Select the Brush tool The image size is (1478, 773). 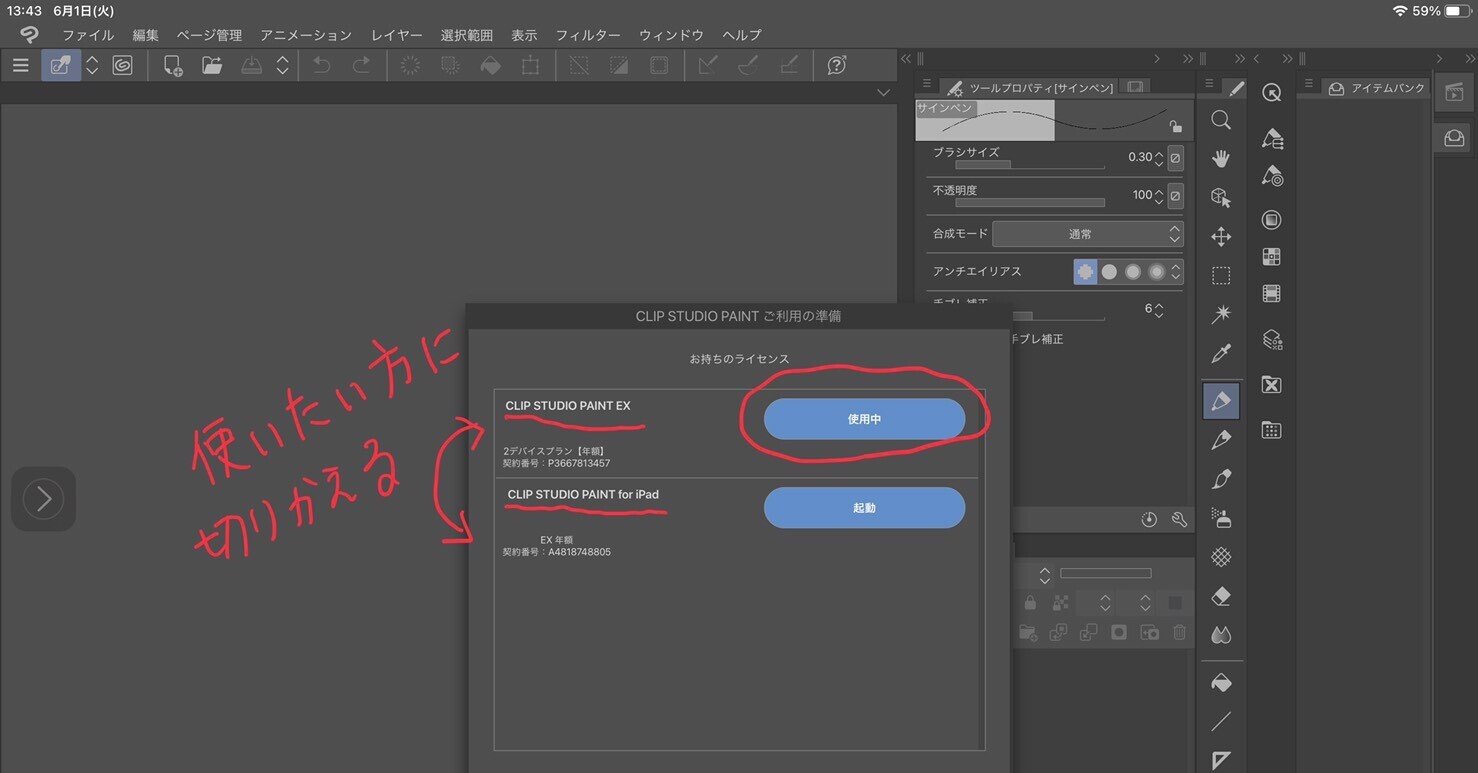(x=1220, y=479)
